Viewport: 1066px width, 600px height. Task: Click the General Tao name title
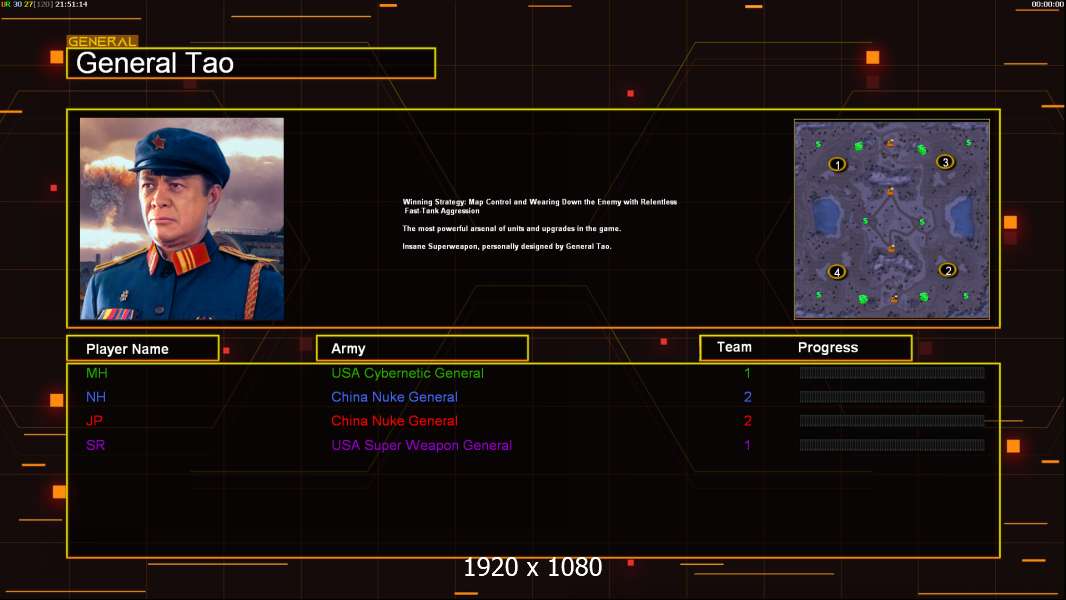click(x=155, y=63)
